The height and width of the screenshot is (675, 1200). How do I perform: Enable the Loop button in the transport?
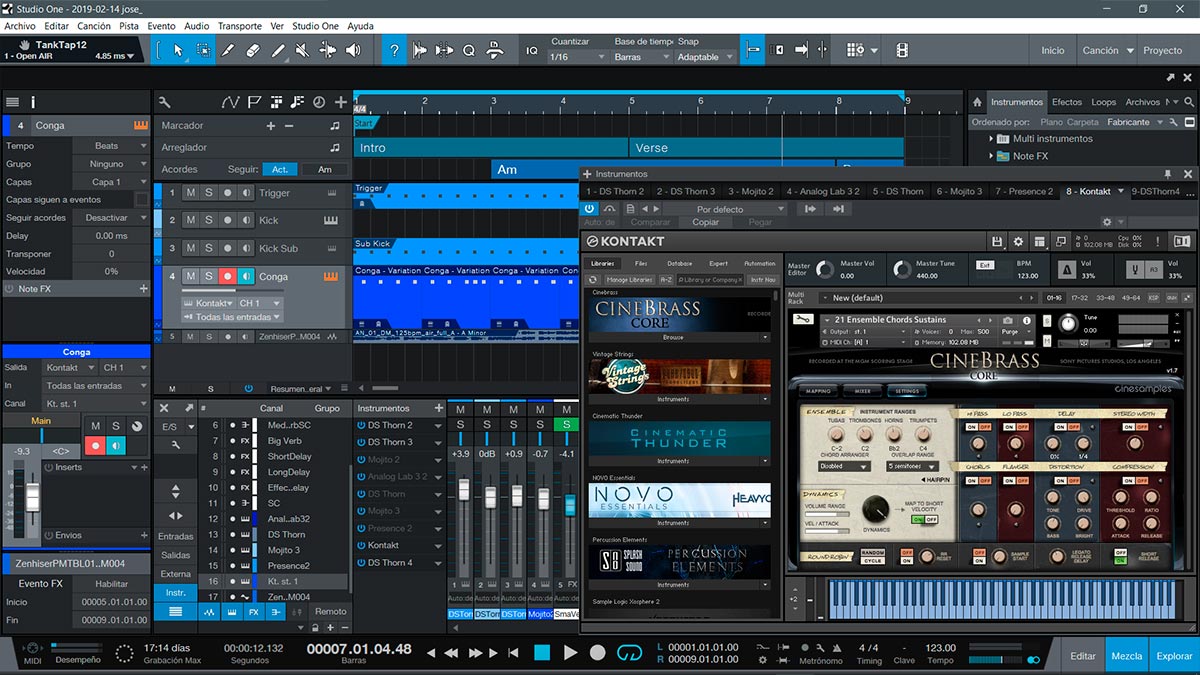point(629,652)
